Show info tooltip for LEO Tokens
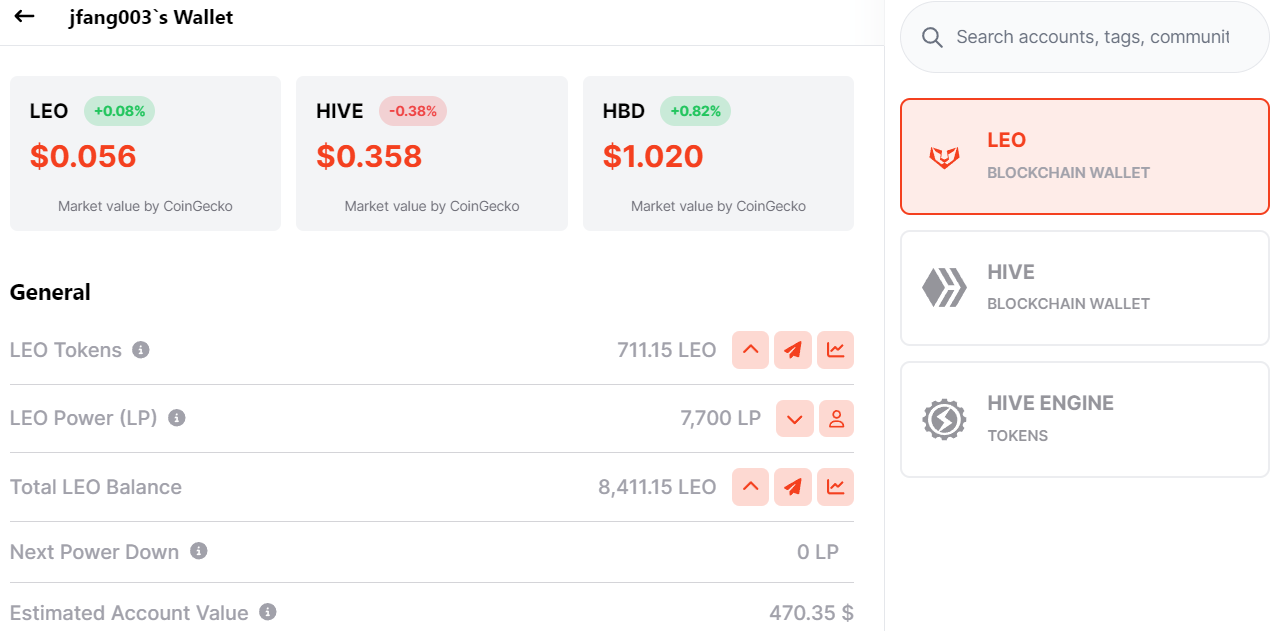The image size is (1273, 631). [x=141, y=350]
